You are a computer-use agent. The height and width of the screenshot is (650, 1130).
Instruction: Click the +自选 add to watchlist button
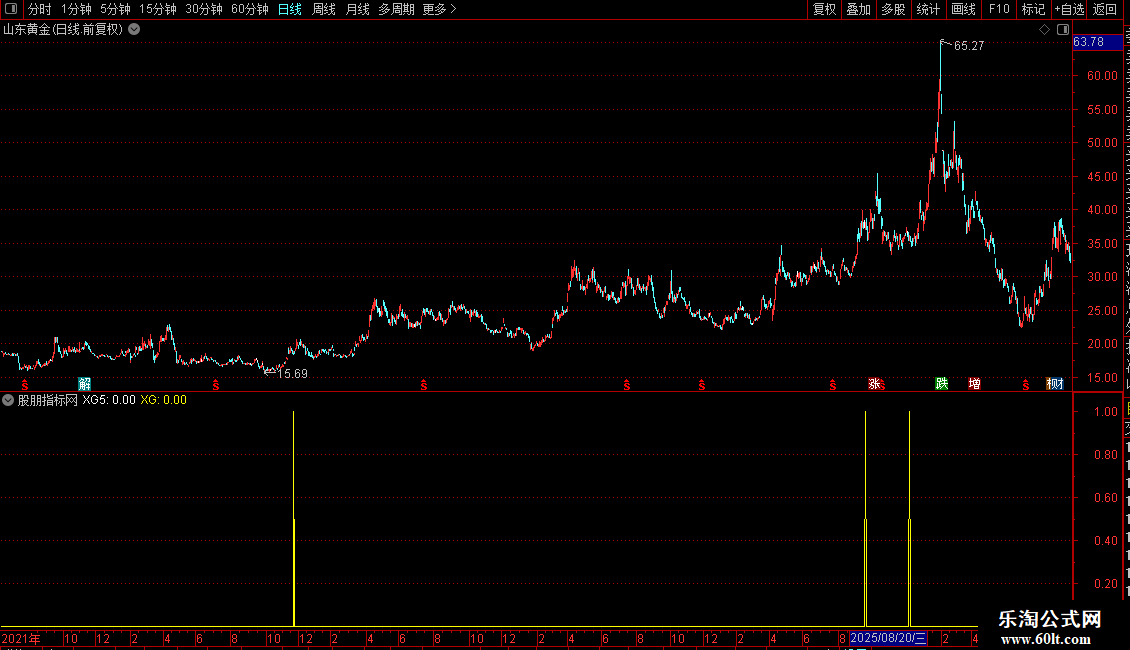(x=1069, y=9)
